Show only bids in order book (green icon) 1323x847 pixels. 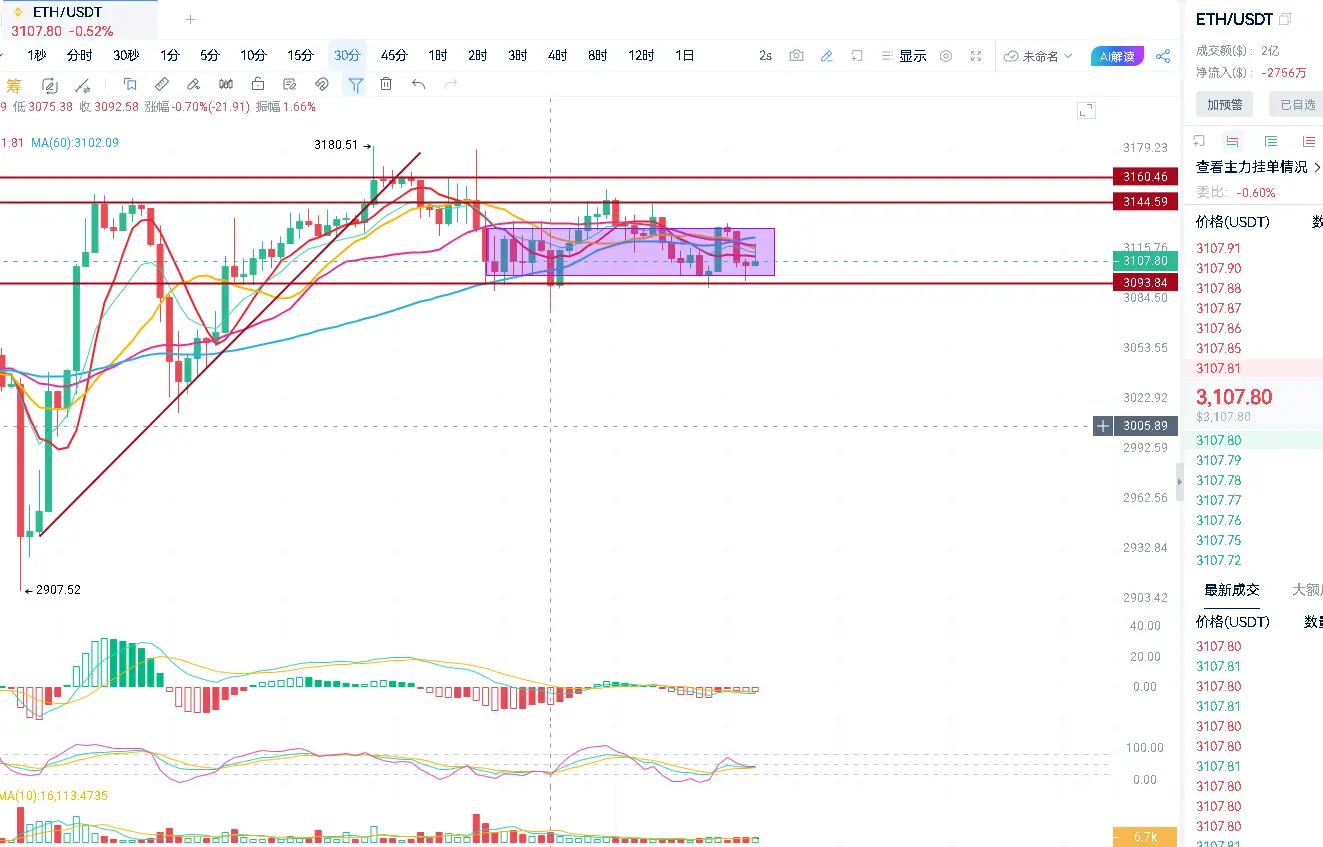[x=1271, y=141]
